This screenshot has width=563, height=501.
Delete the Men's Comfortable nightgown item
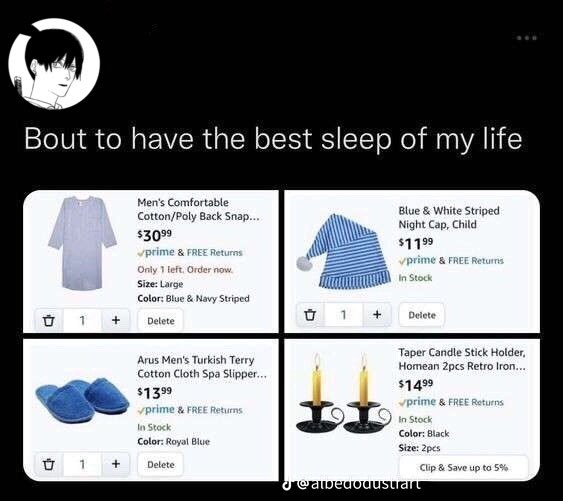click(160, 321)
